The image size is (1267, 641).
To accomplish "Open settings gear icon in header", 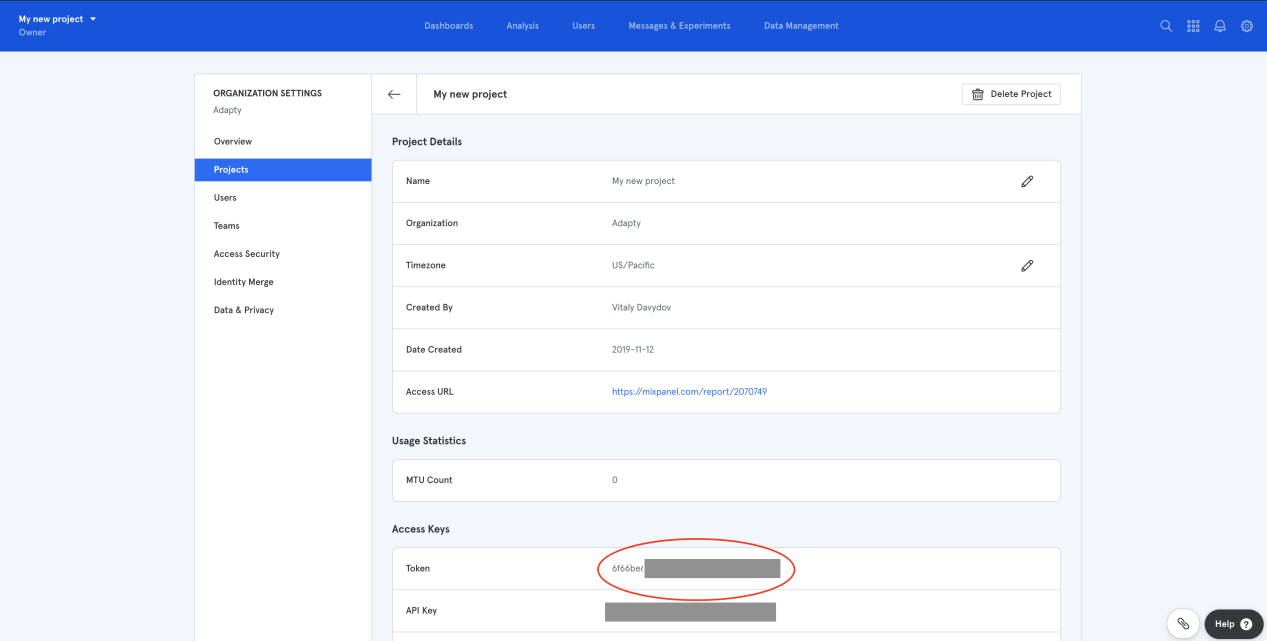I will tap(1247, 26).
